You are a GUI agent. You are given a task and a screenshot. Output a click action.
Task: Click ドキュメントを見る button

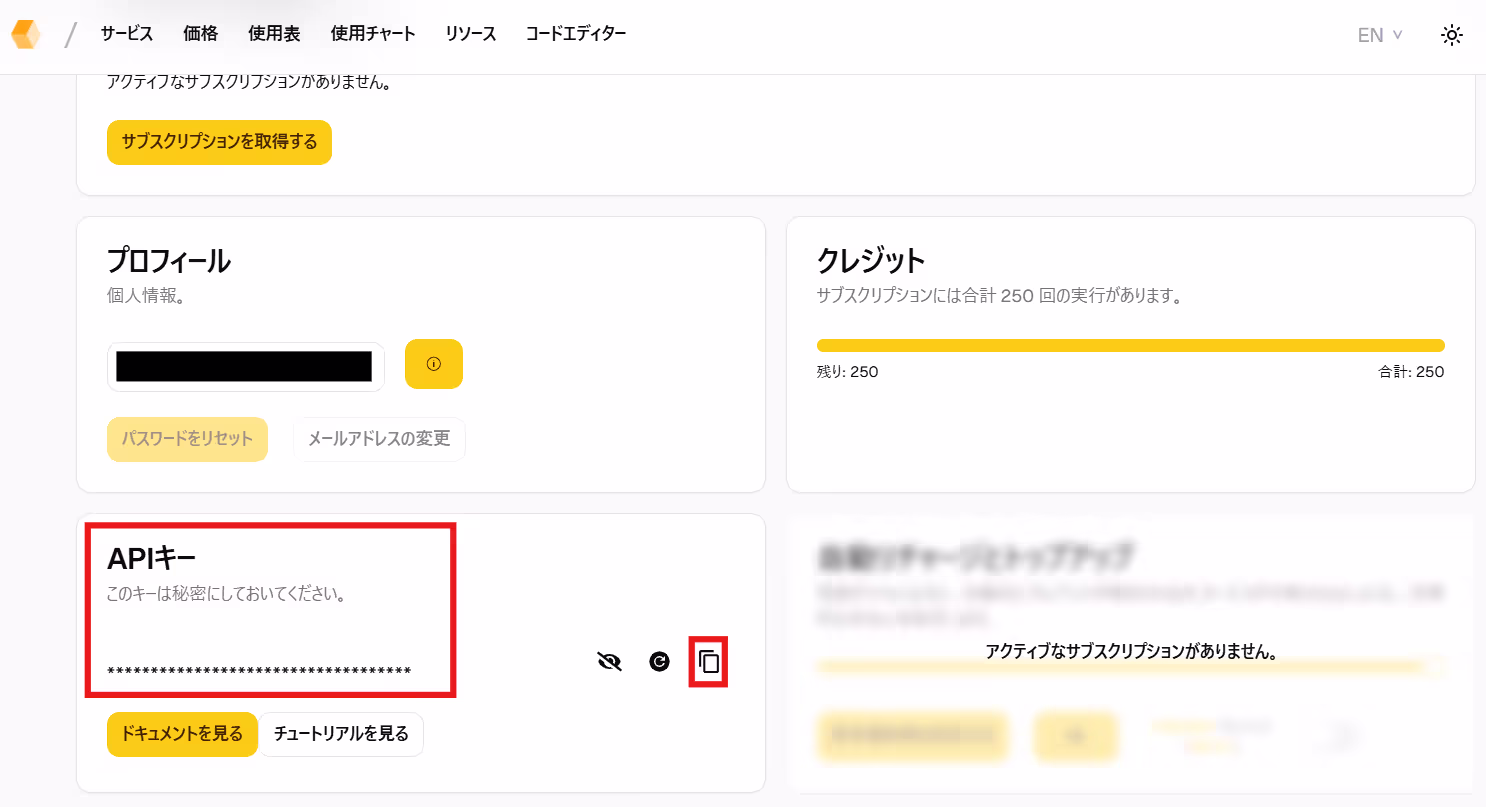182,734
